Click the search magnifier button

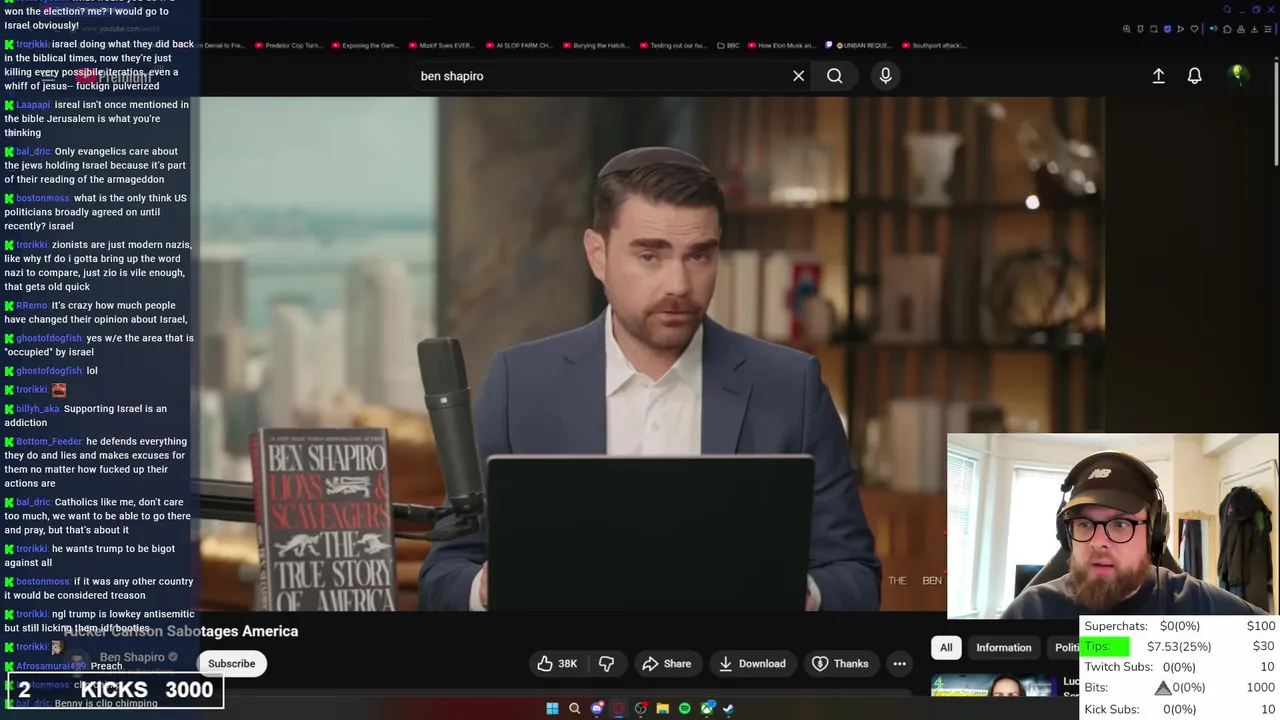834,76
